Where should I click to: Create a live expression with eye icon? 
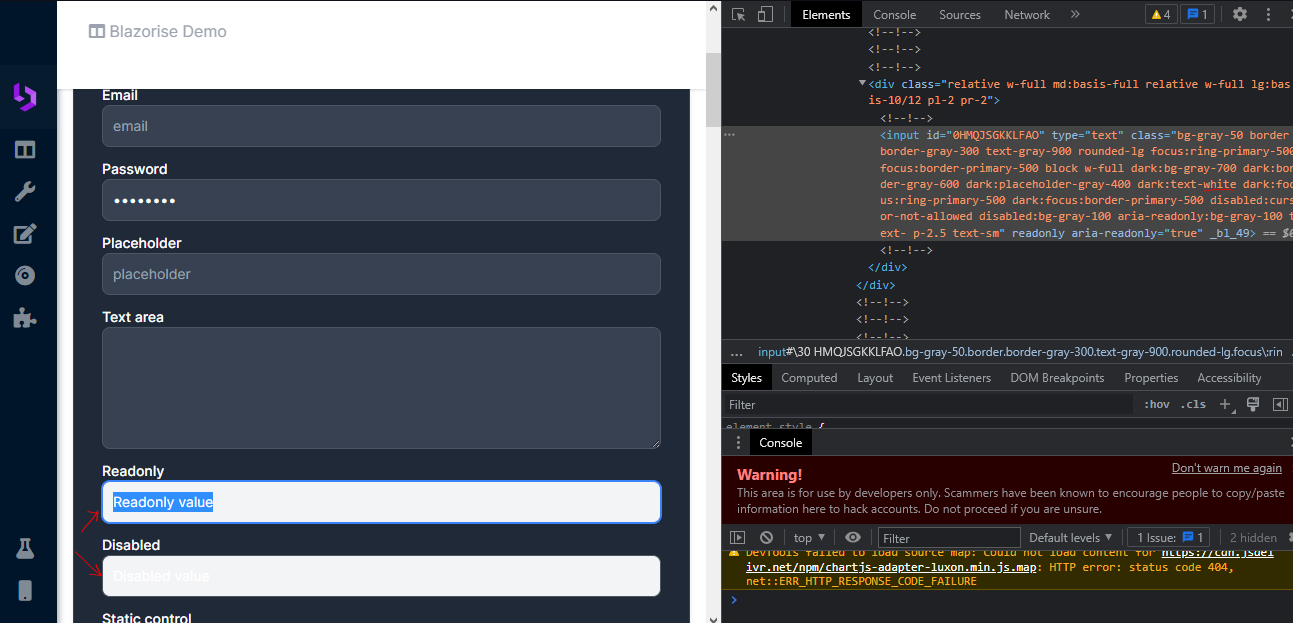point(853,537)
